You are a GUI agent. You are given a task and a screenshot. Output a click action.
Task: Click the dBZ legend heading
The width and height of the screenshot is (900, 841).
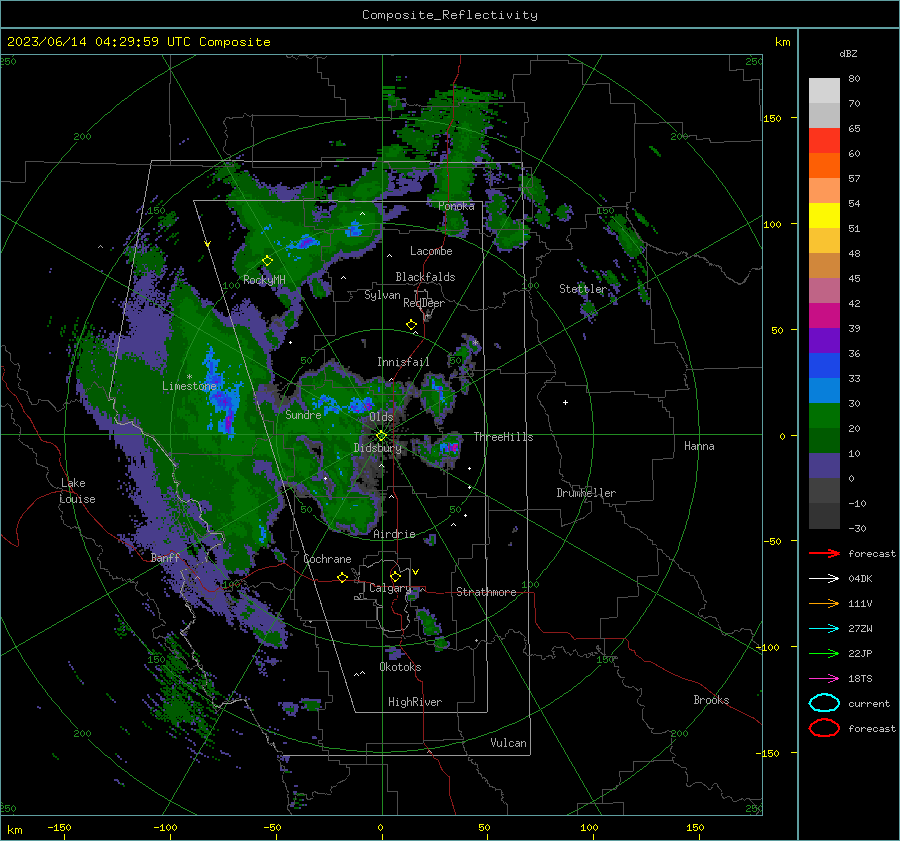point(848,54)
